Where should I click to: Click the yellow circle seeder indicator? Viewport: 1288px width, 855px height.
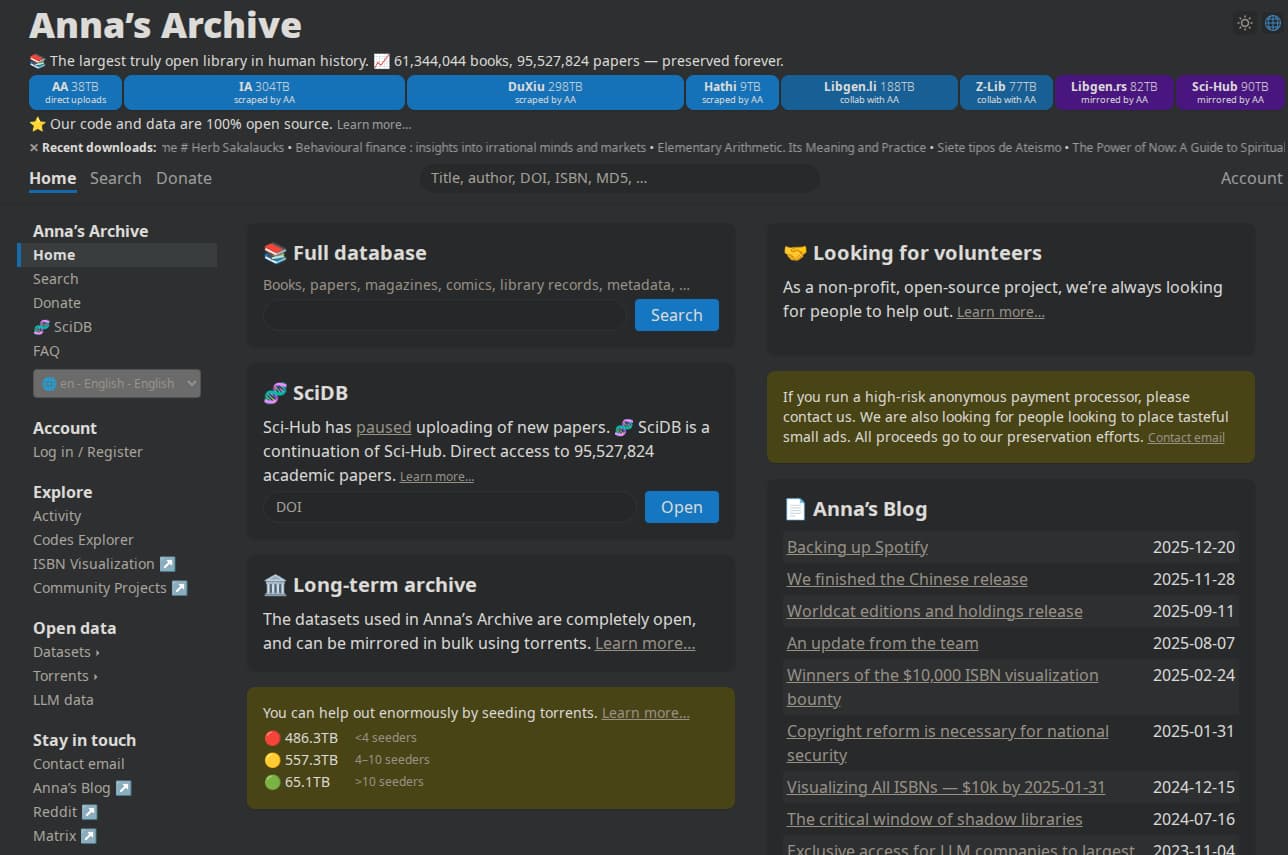[272, 760]
